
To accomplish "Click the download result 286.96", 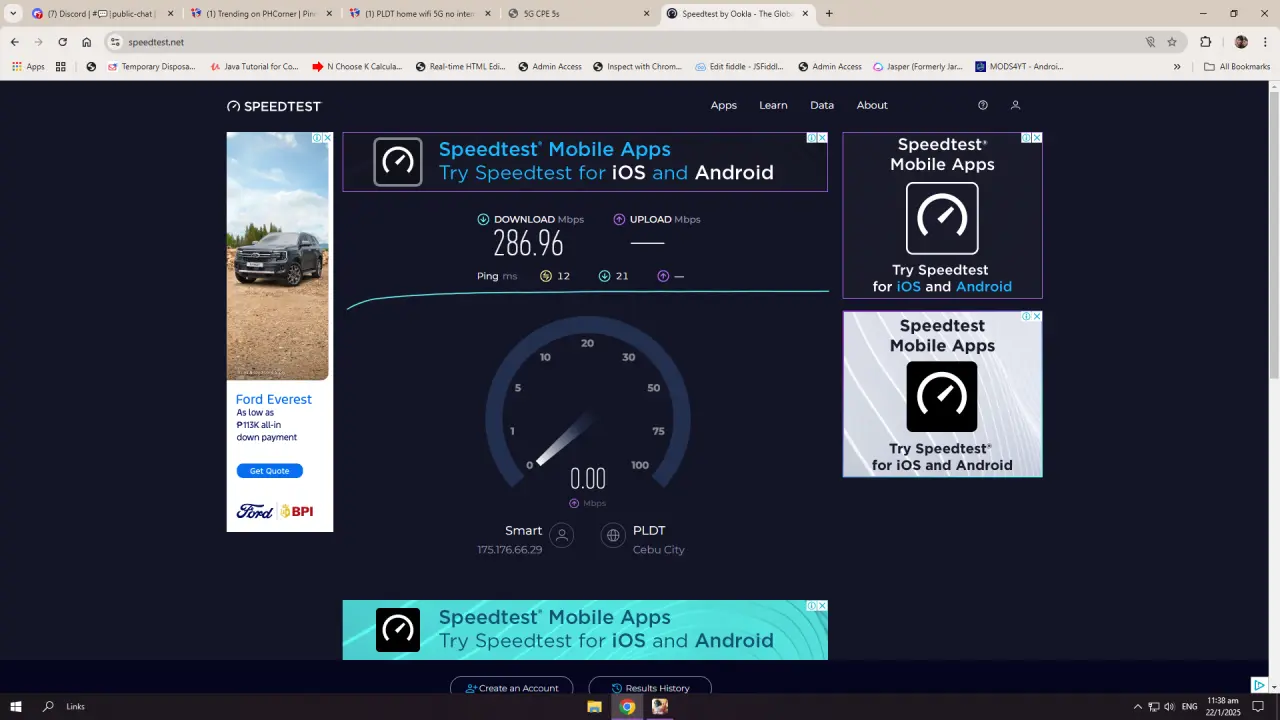I will (528, 243).
